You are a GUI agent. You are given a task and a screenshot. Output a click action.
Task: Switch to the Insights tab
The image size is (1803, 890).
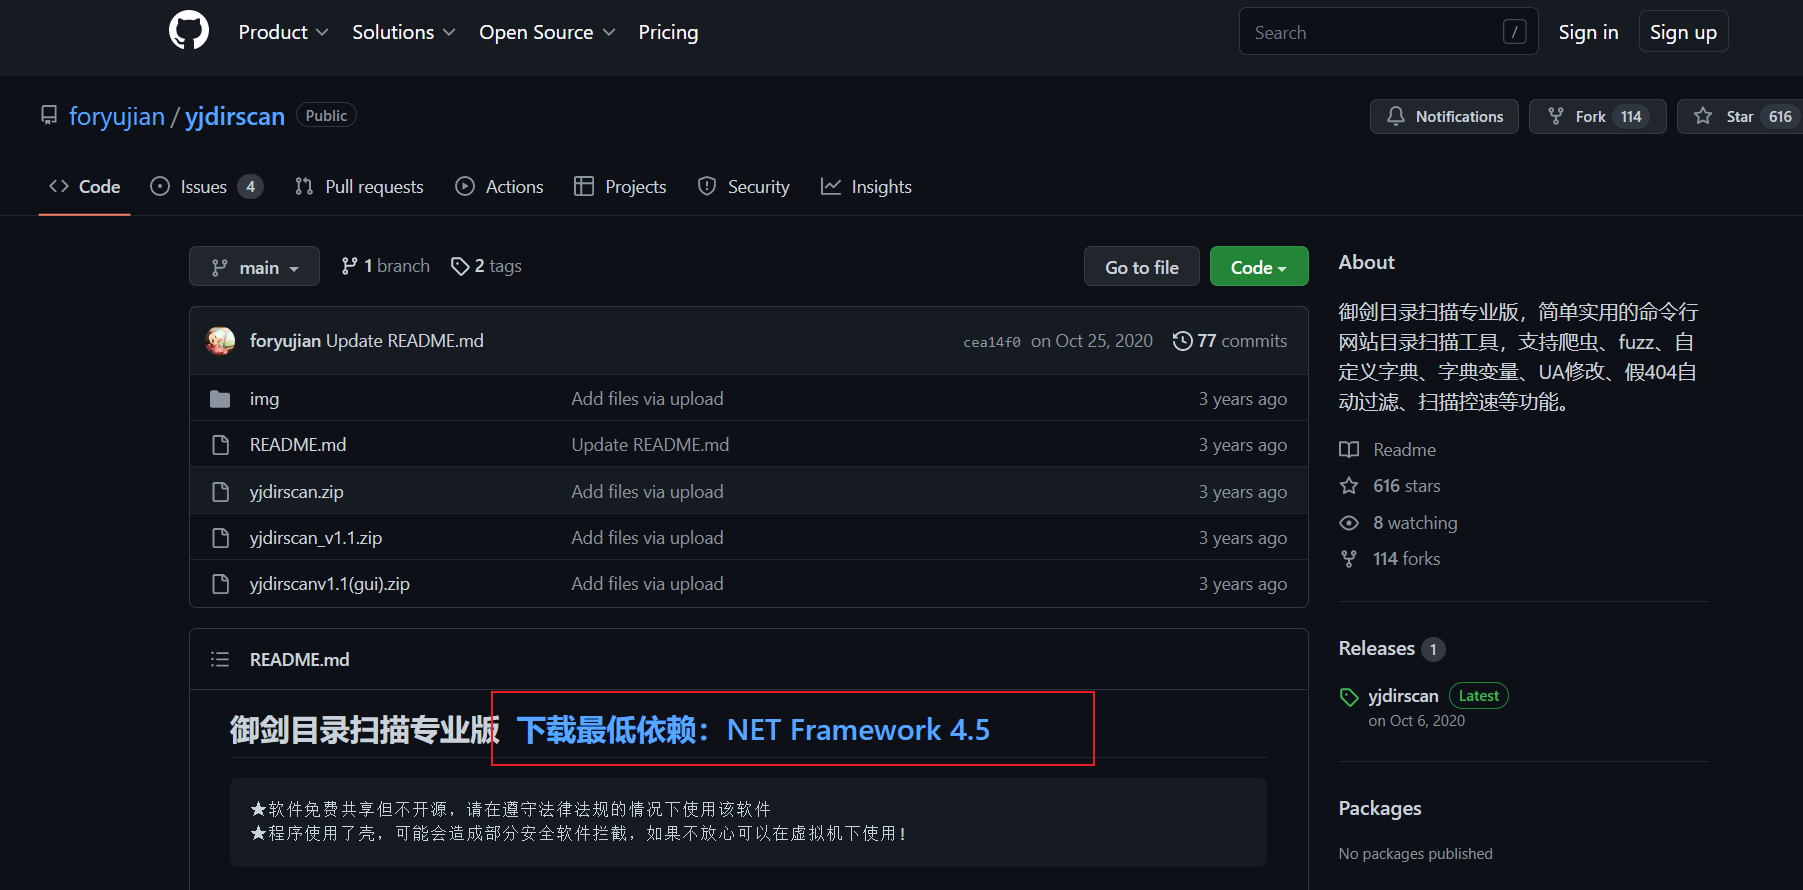click(x=866, y=186)
